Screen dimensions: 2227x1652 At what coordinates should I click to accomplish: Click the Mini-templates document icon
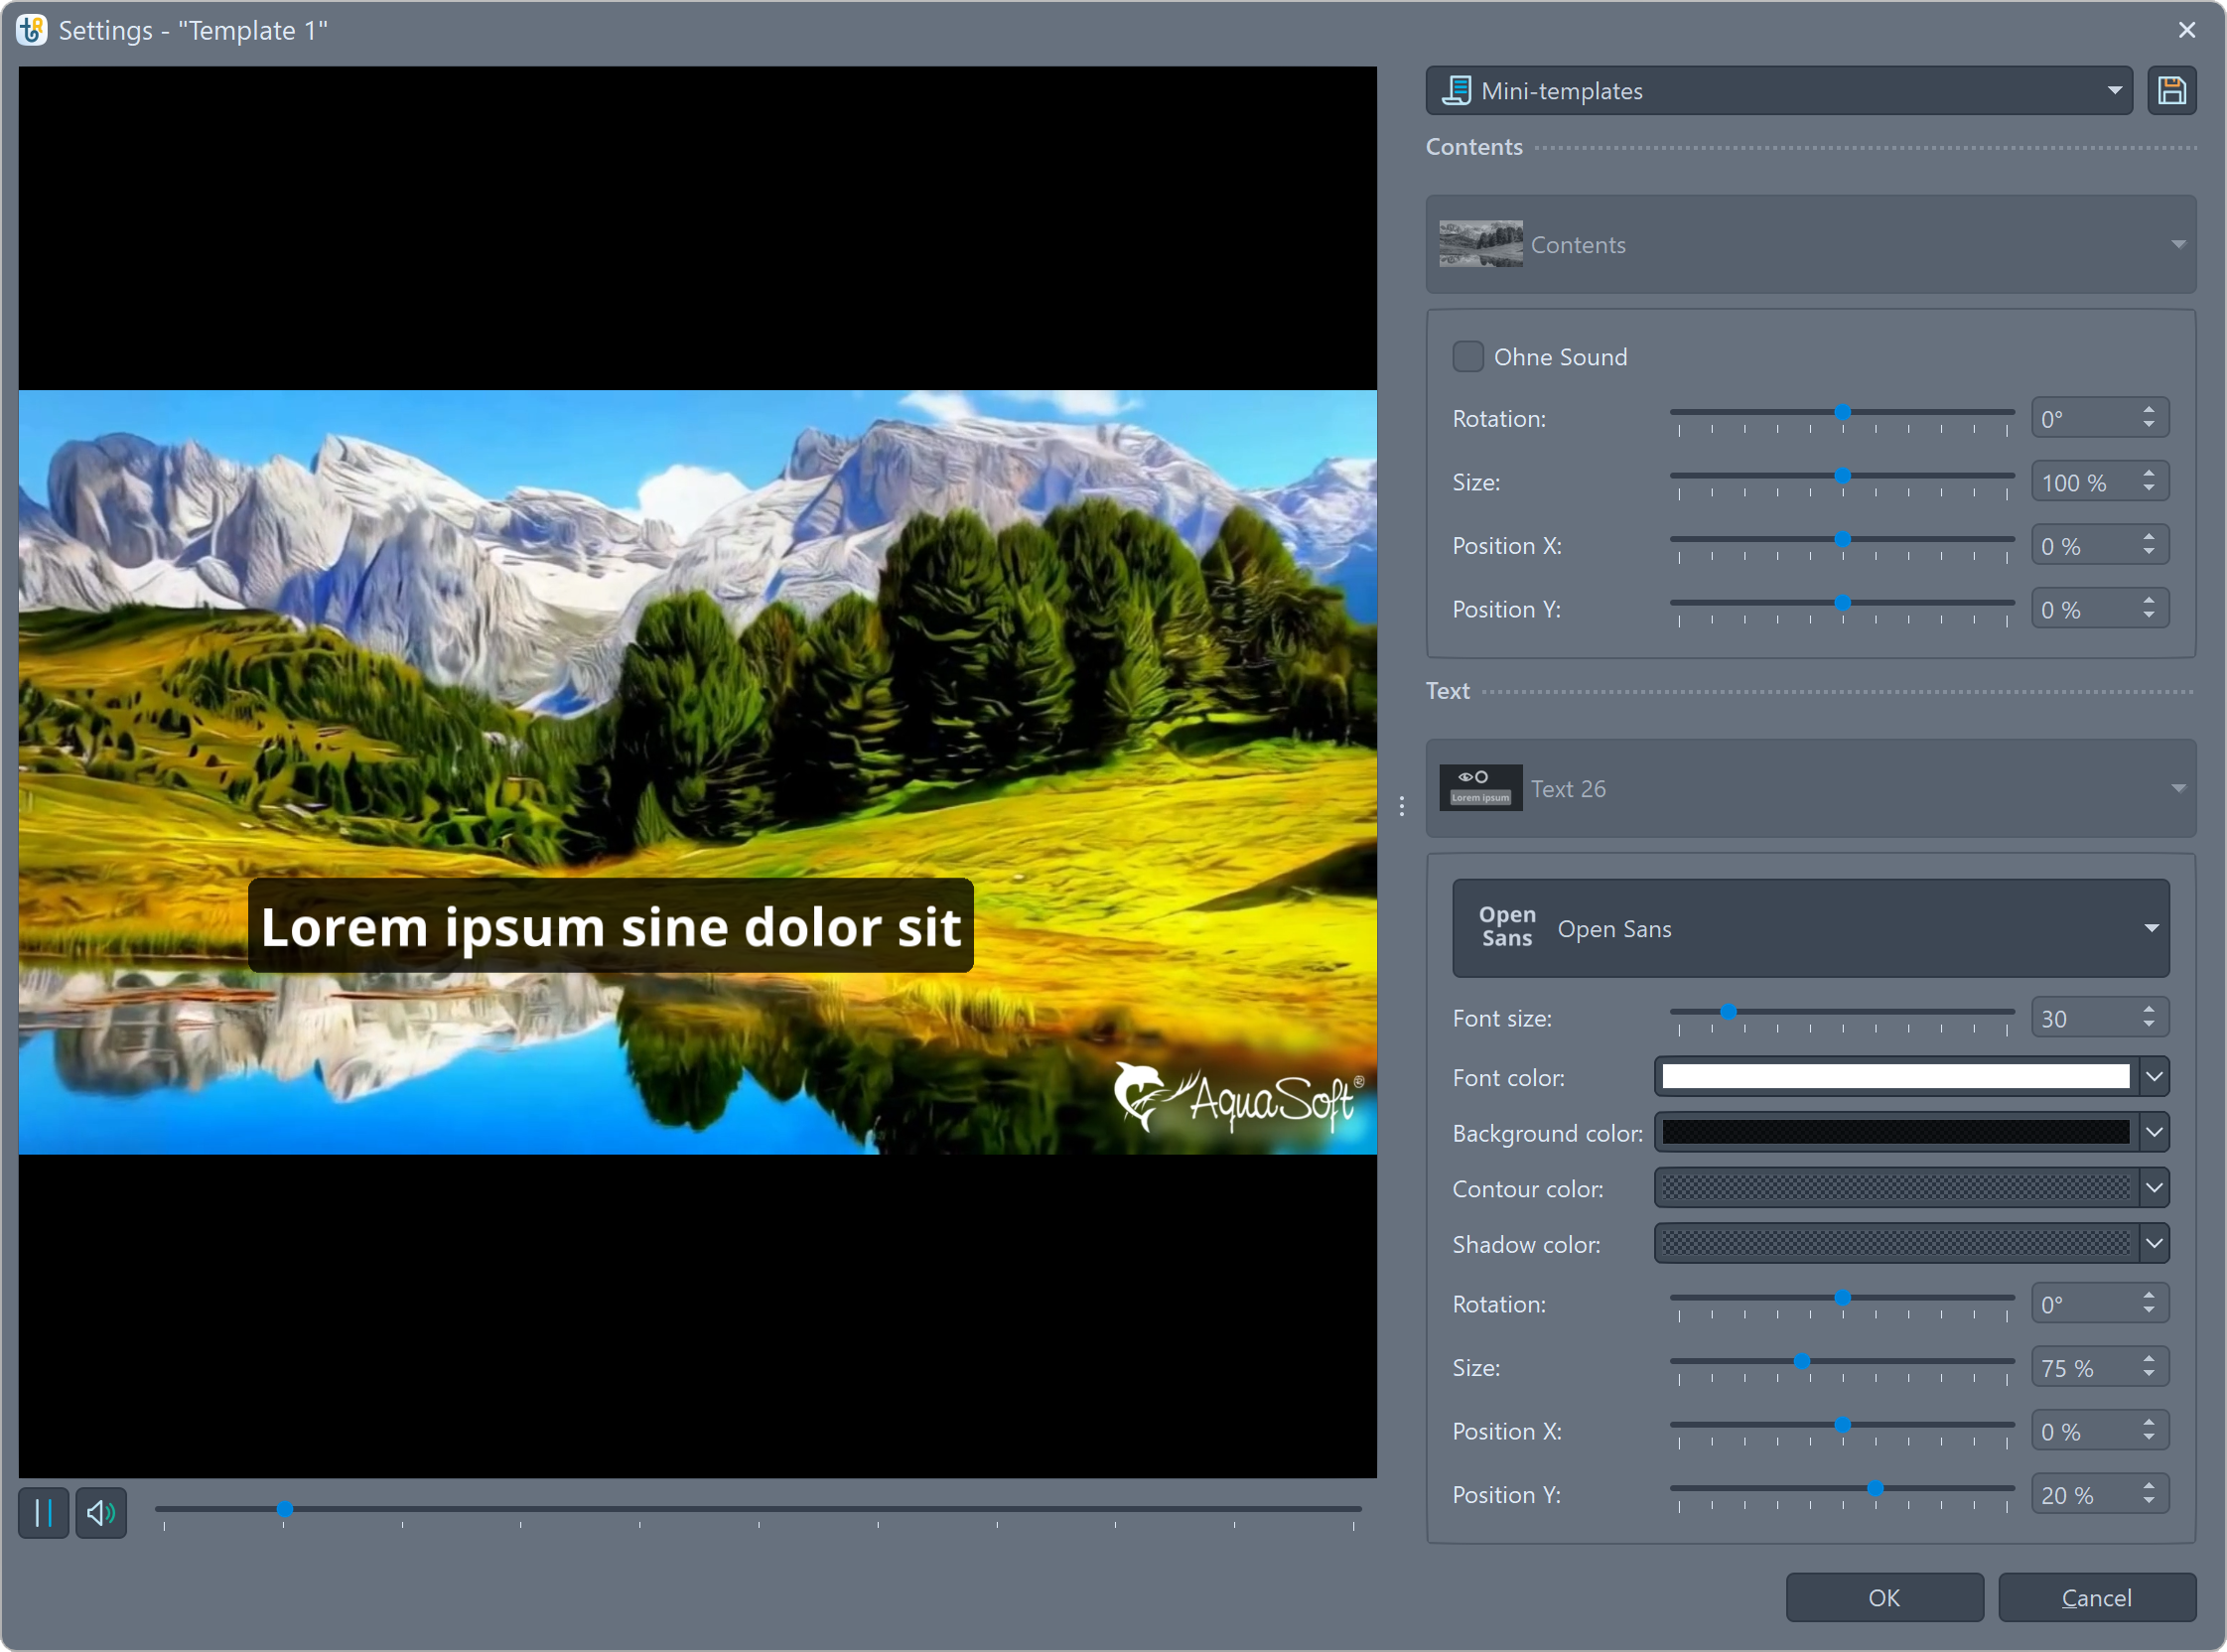[x=1456, y=91]
